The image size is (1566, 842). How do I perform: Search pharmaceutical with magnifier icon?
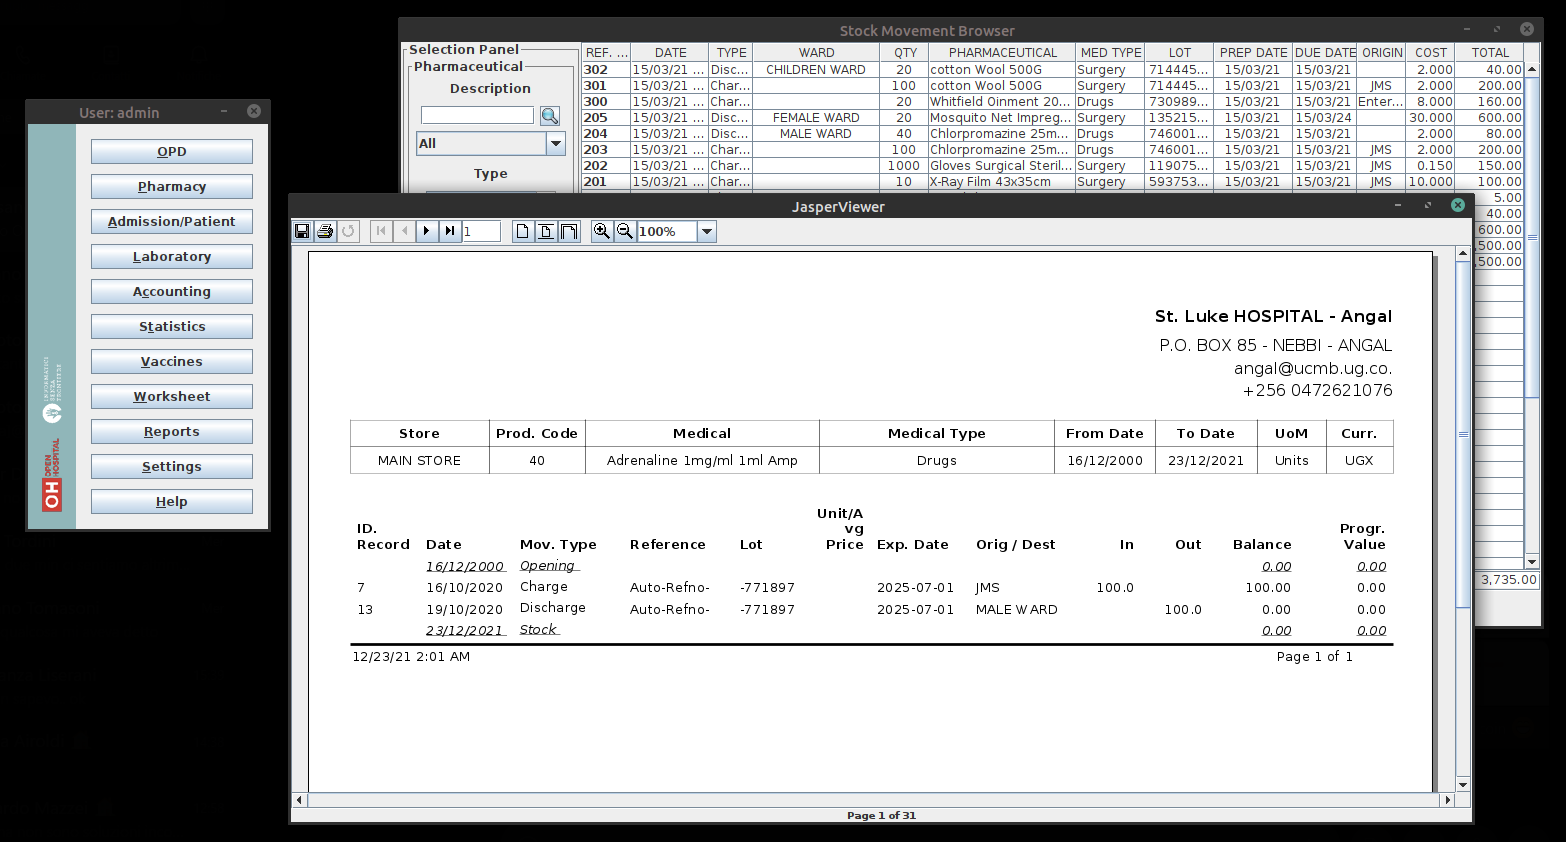coord(550,116)
